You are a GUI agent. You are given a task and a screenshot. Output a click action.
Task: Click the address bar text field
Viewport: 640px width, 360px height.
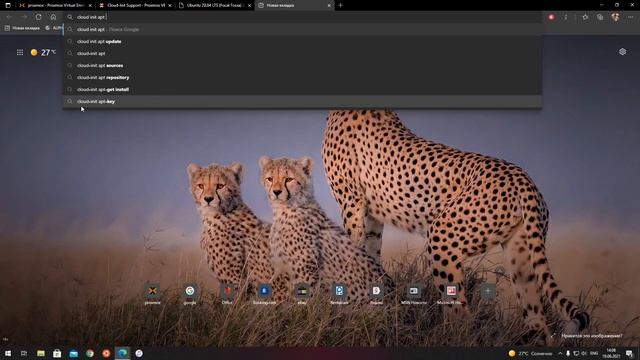click(302, 17)
